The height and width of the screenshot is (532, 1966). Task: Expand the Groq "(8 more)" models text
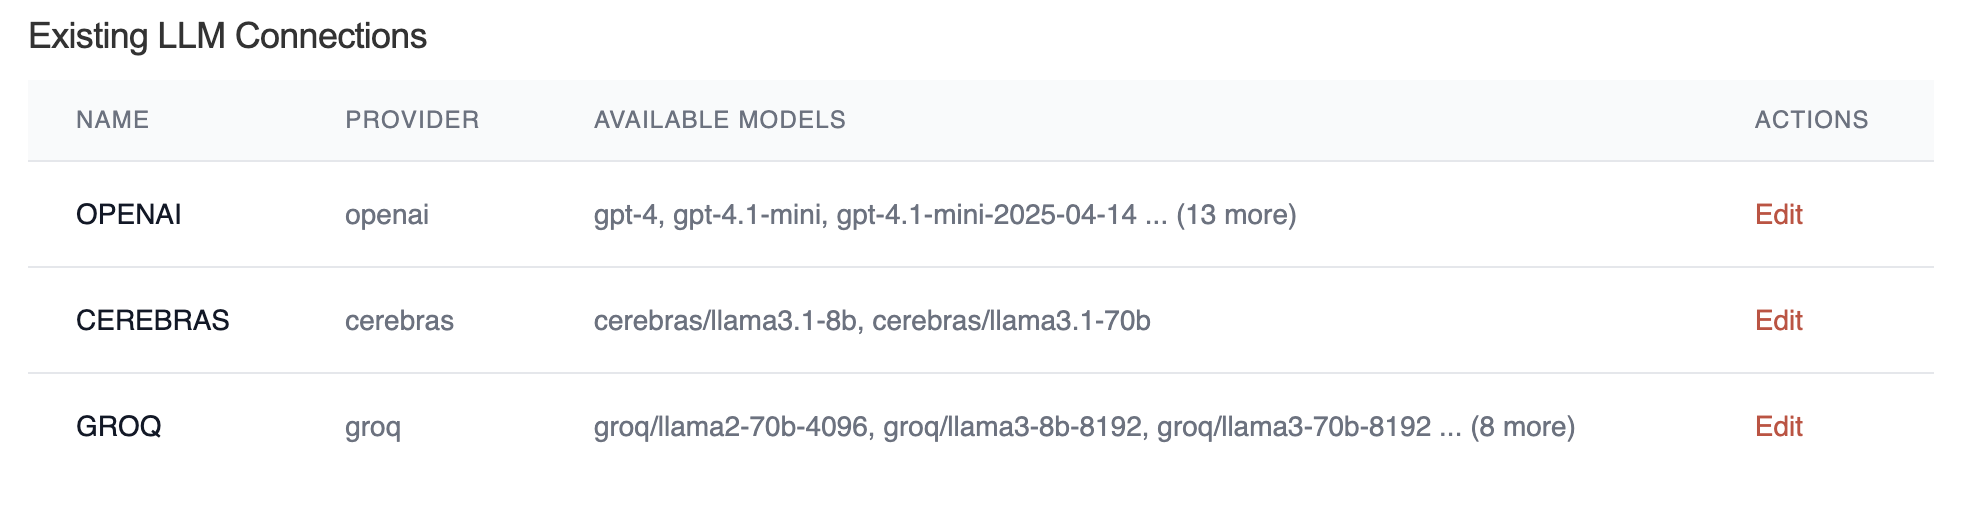point(1522,427)
